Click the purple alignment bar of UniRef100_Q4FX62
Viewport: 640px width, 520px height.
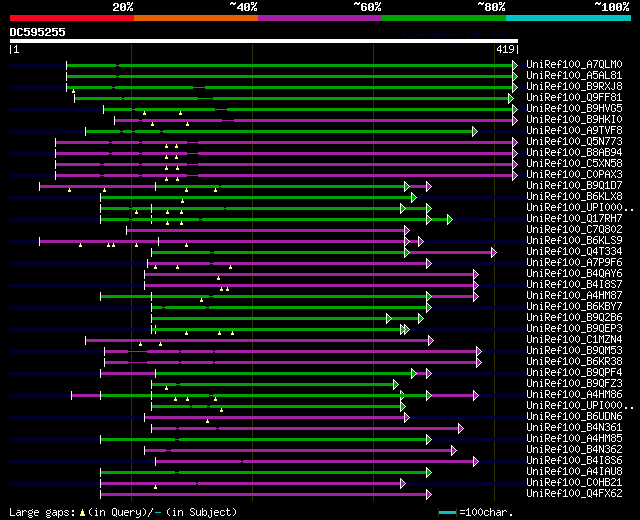pos(264,495)
